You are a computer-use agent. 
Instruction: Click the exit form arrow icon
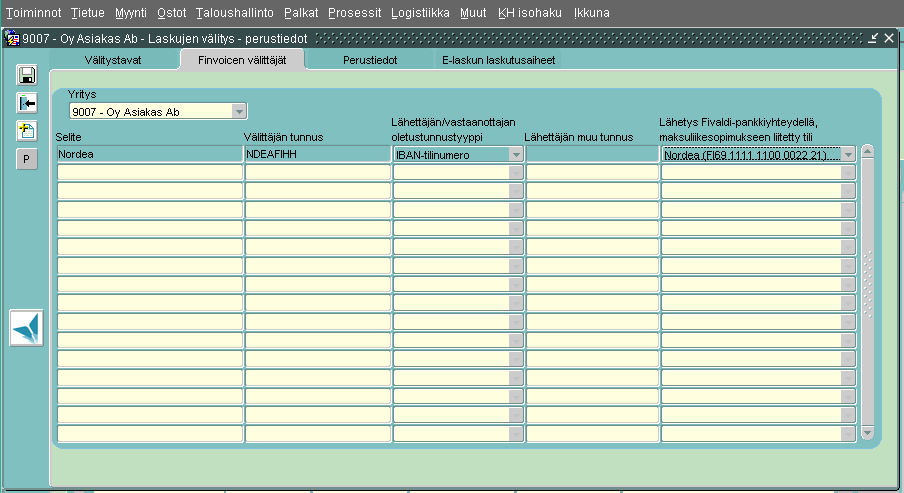(27, 103)
